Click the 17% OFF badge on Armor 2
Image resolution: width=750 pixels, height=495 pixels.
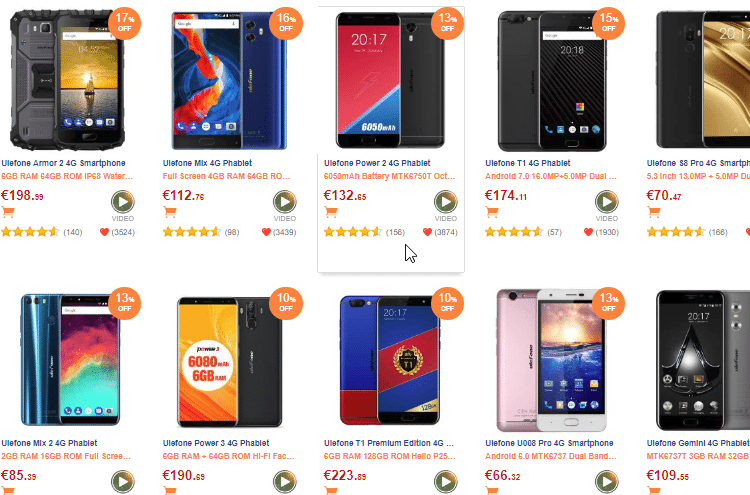tap(124, 23)
